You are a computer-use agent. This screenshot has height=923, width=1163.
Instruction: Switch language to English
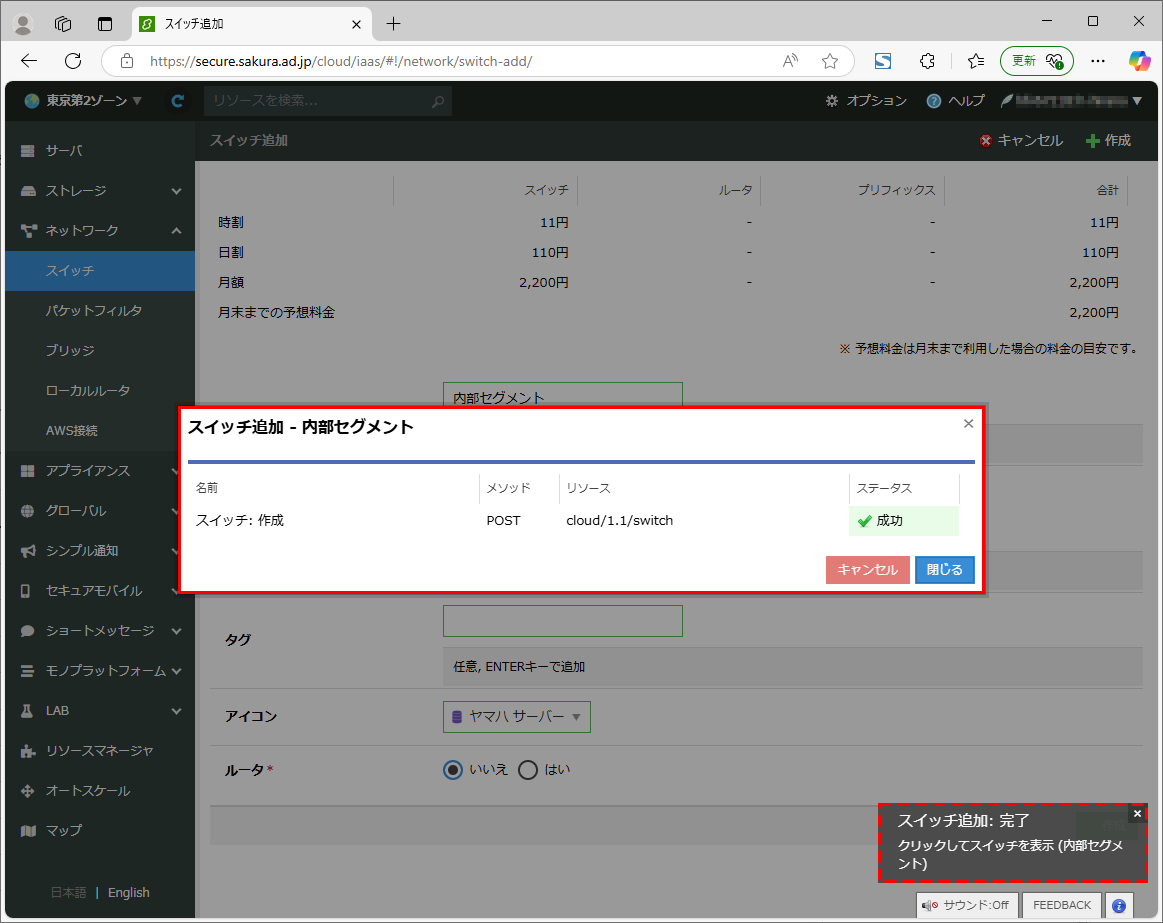128,893
